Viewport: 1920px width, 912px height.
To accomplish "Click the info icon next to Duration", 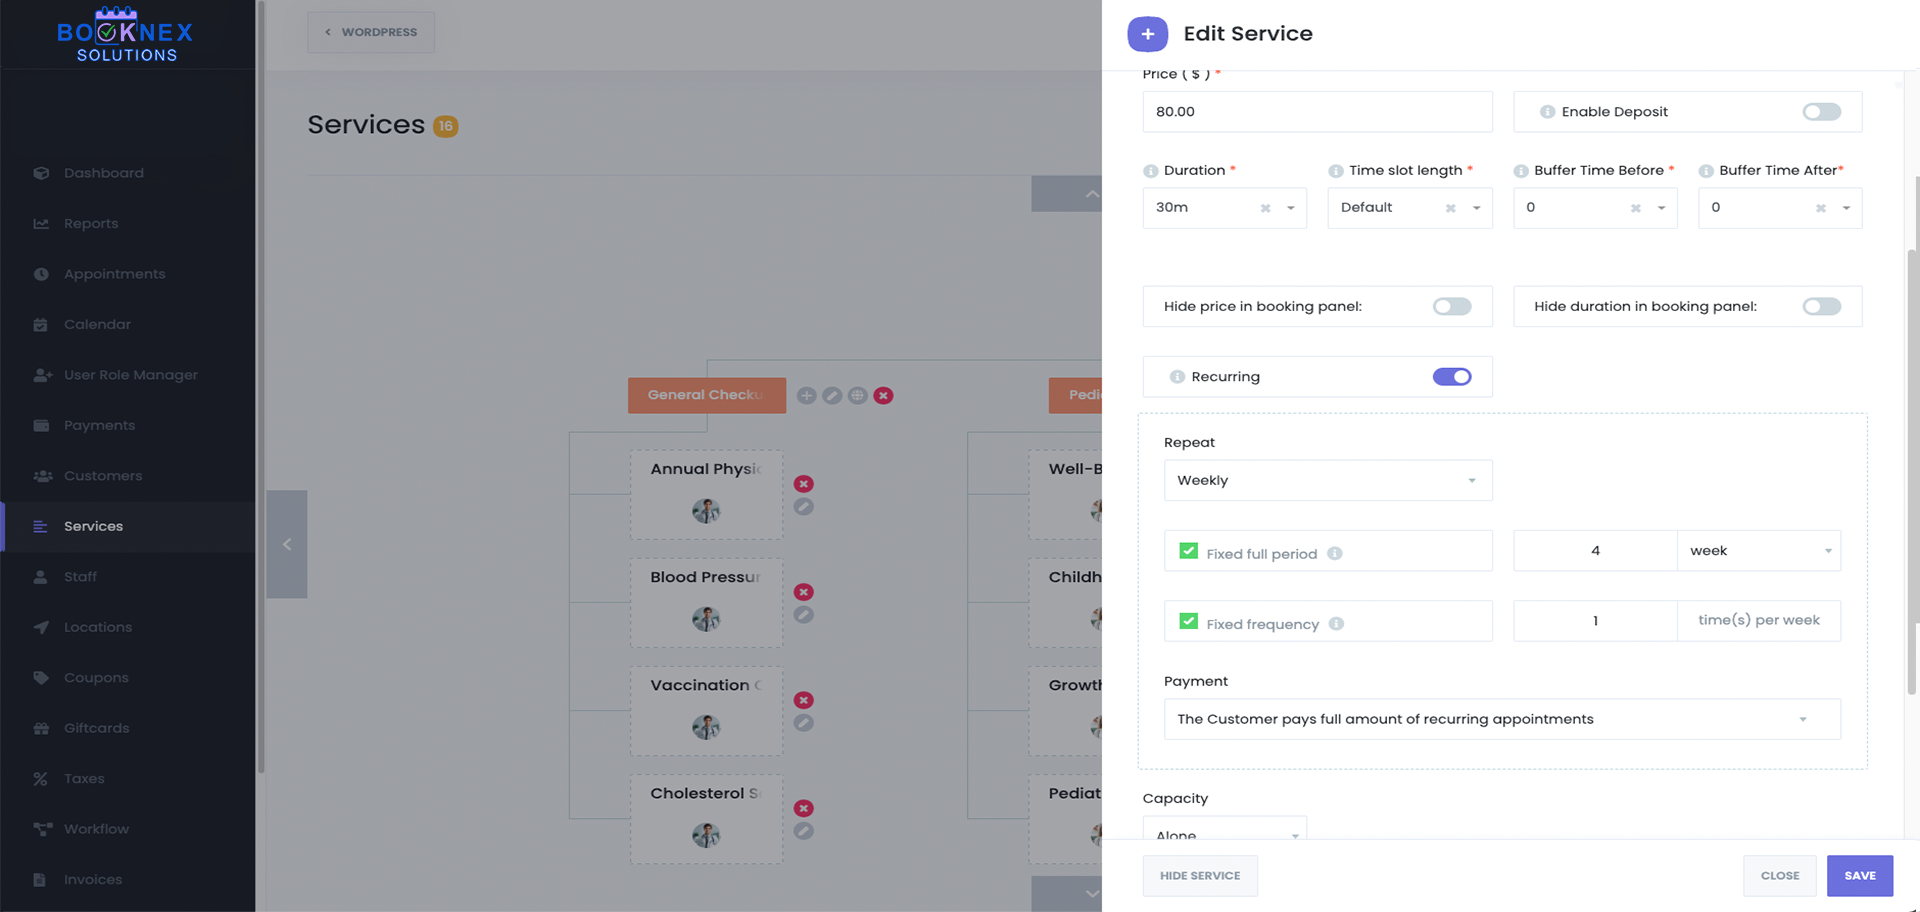I will (x=1150, y=171).
